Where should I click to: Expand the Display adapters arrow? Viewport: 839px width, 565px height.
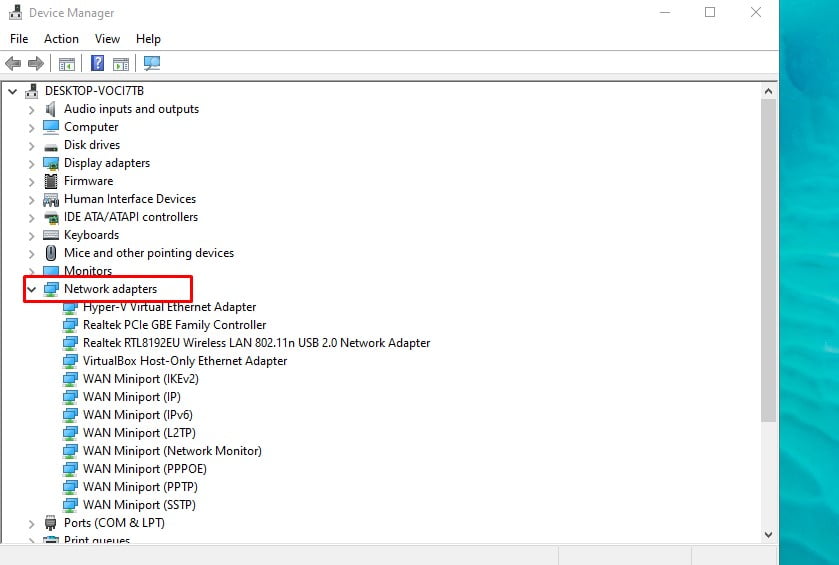point(31,164)
